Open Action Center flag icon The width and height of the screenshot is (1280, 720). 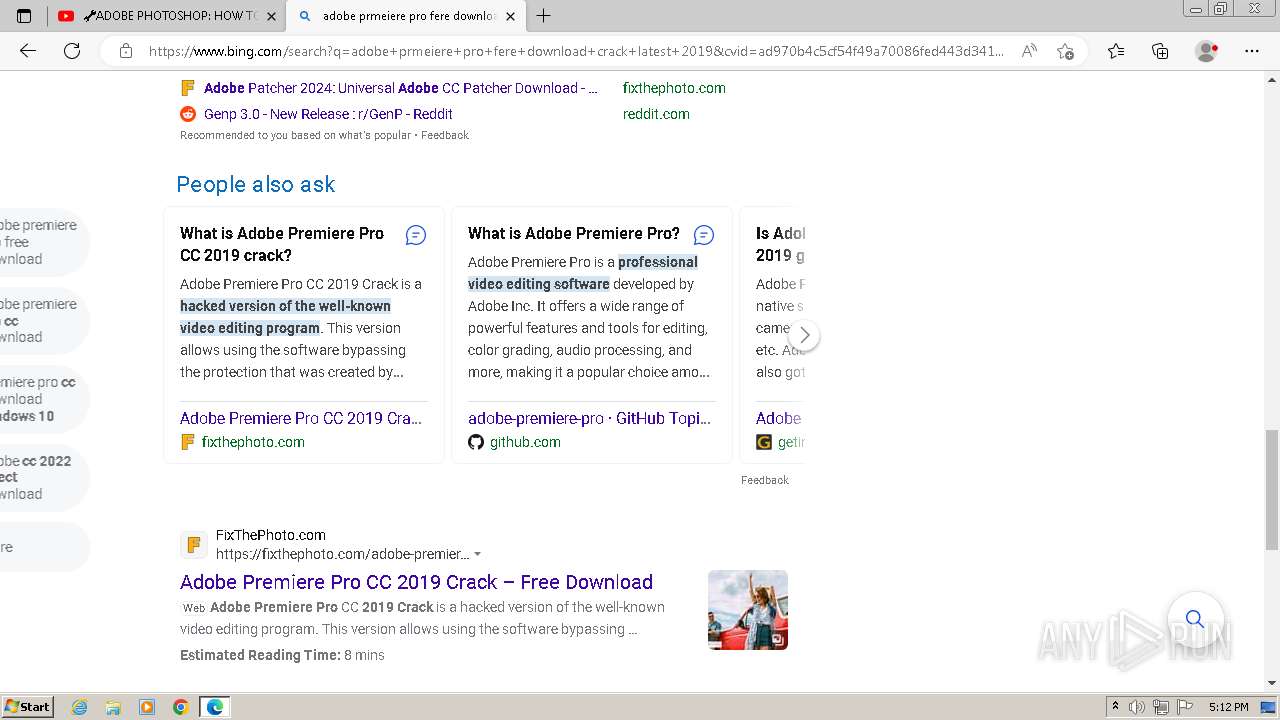tap(1184, 707)
